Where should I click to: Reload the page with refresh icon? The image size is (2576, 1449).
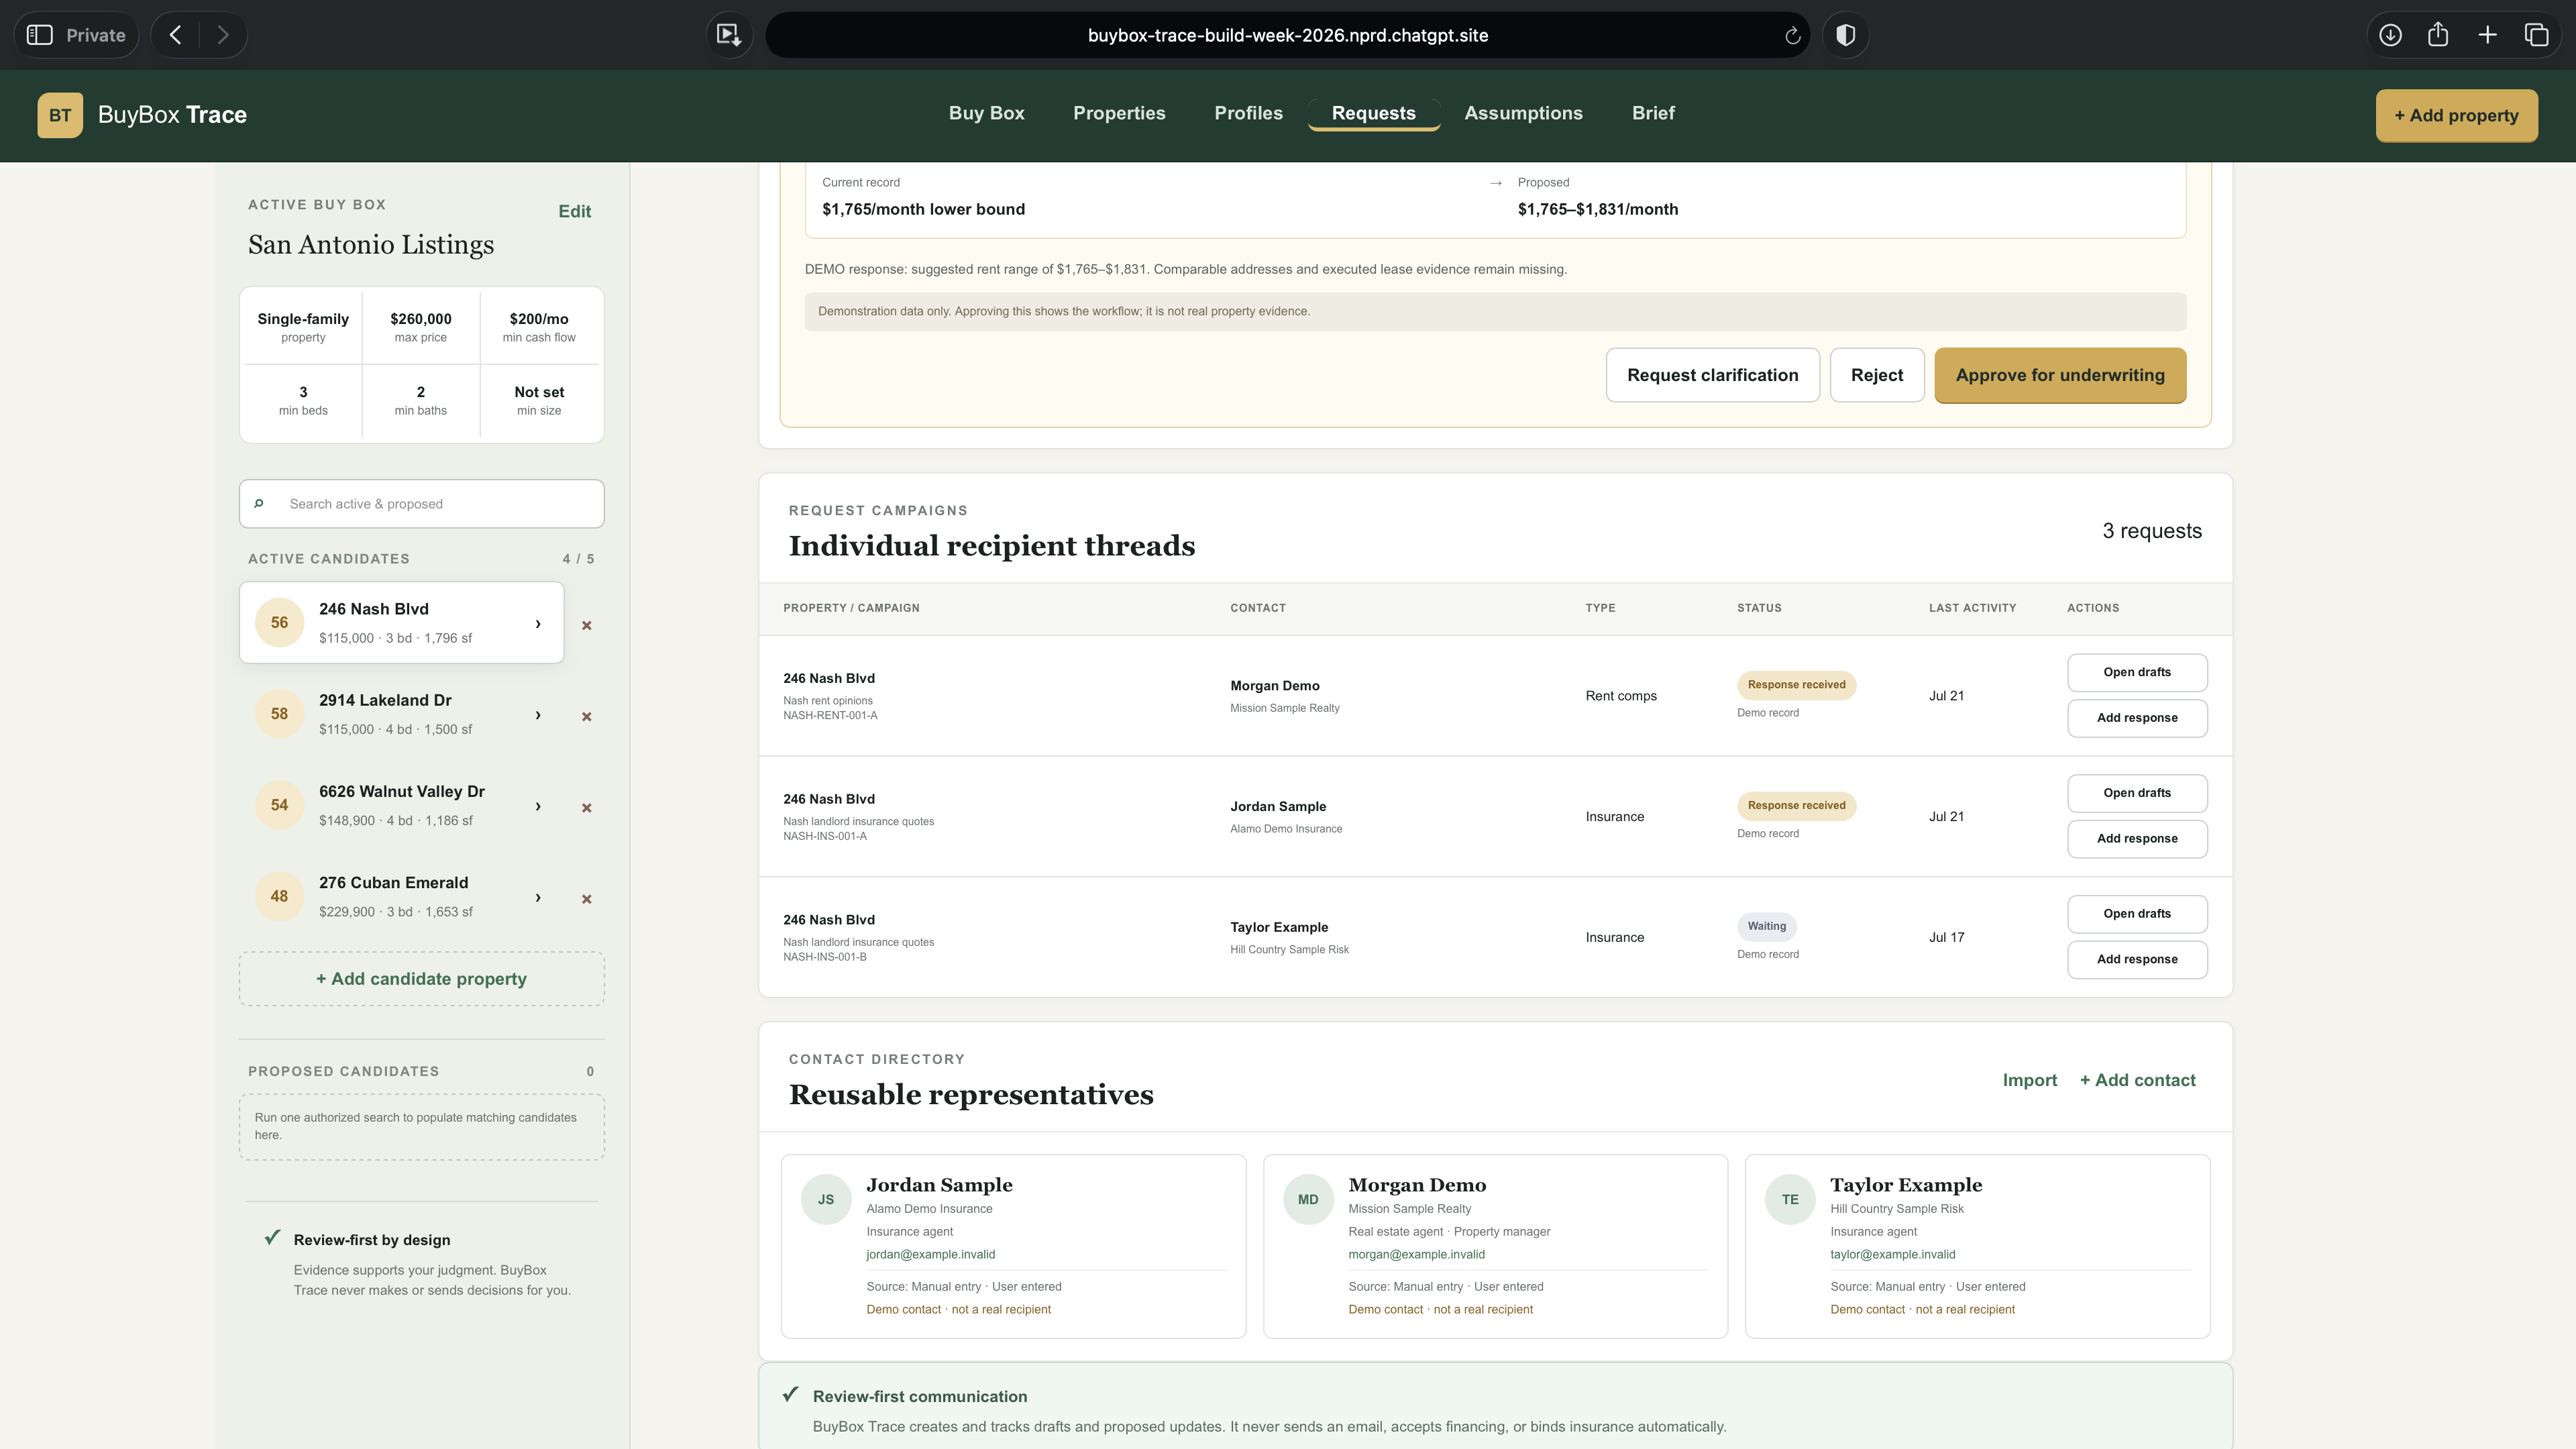point(1792,36)
